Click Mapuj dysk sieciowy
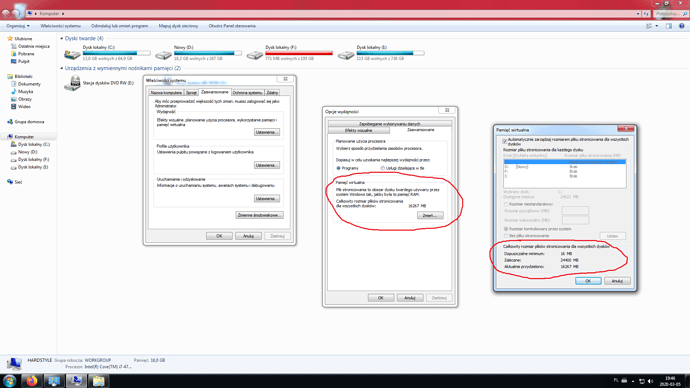The width and height of the screenshot is (690, 388). pos(178,26)
